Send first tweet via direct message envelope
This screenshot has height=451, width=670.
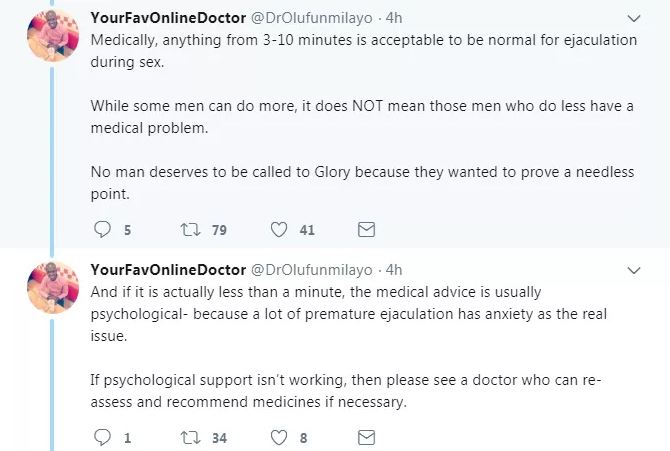coord(366,230)
